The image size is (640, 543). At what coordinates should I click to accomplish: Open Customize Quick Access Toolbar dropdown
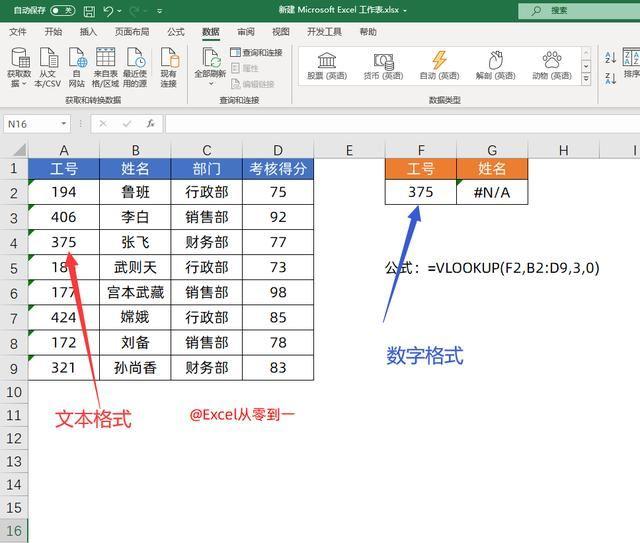pyautogui.click(x=160, y=11)
